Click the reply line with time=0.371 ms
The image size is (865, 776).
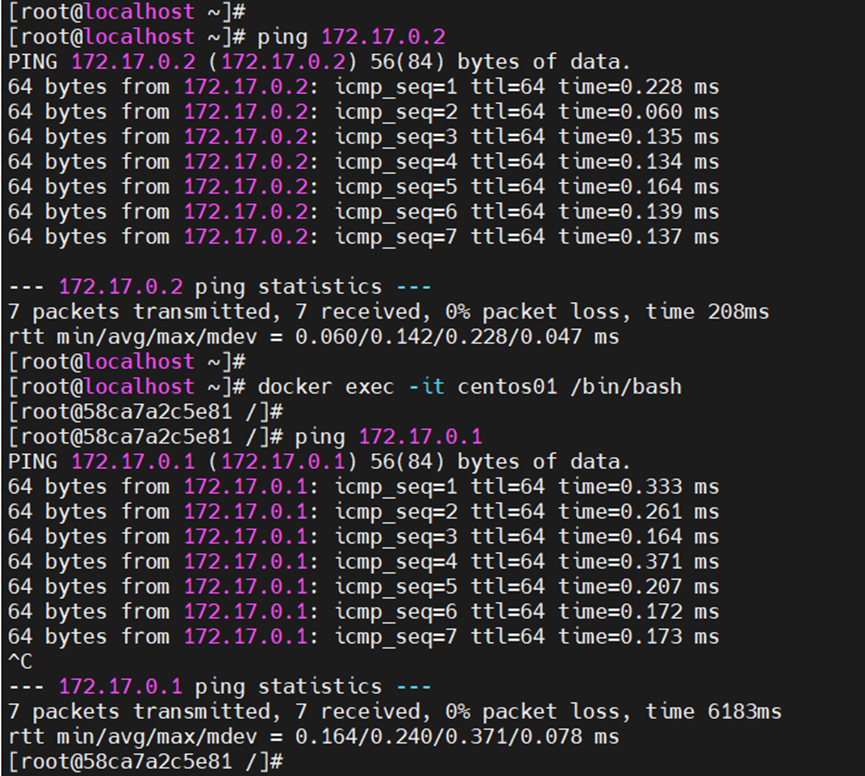click(x=364, y=561)
